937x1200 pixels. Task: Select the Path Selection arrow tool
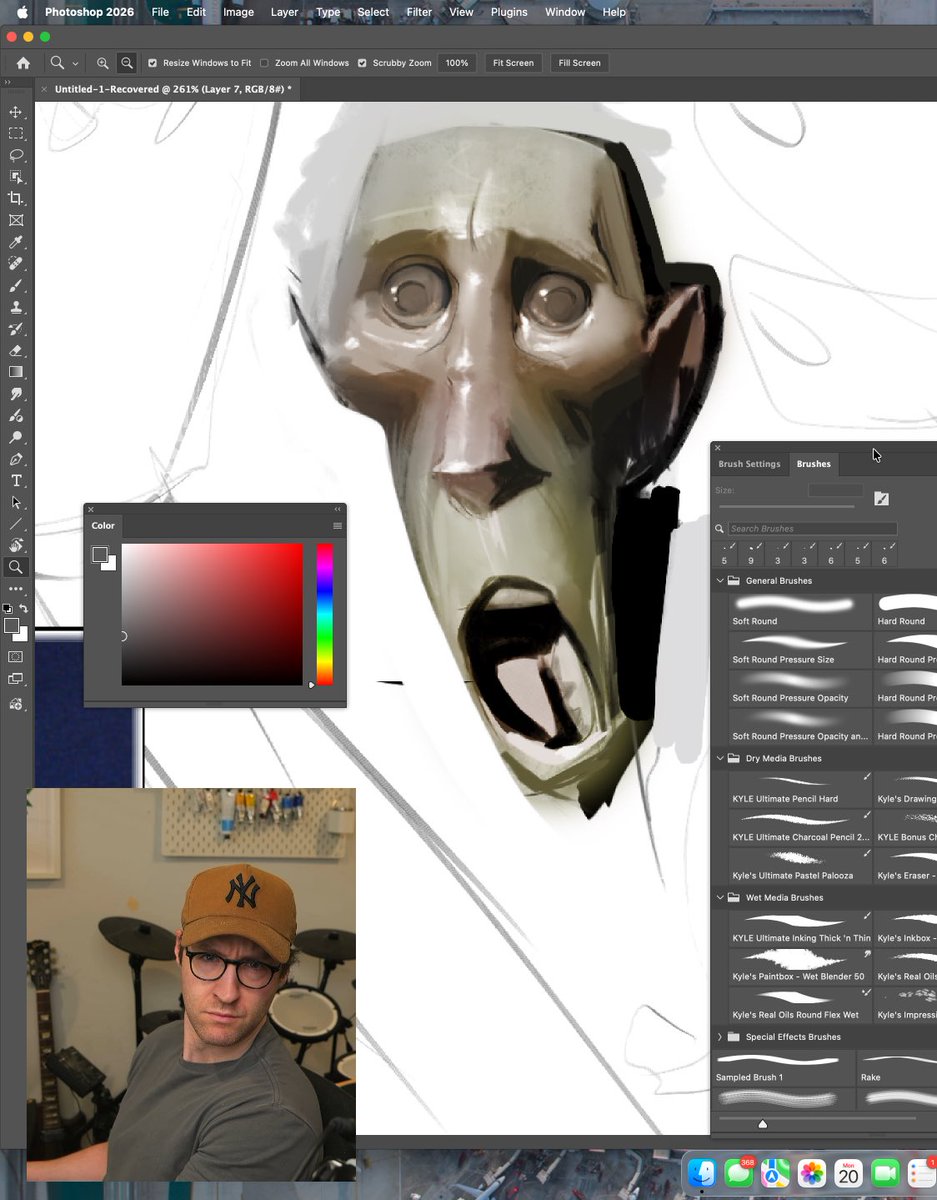click(x=16, y=503)
